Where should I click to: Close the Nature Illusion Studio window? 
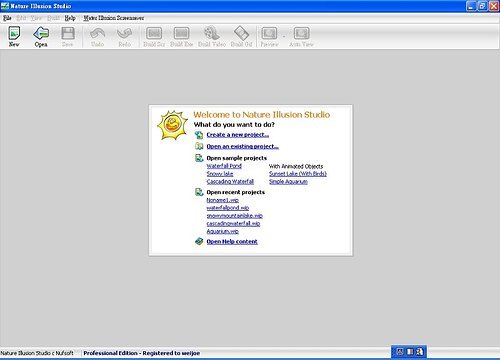point(494,6)
